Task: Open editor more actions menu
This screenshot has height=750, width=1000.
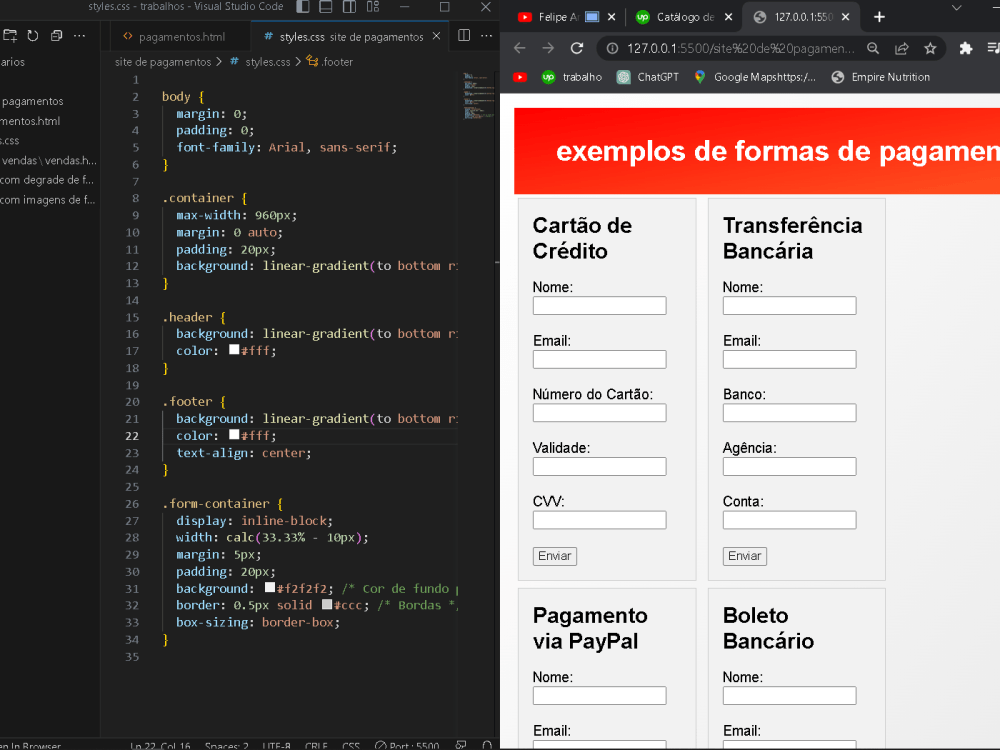Action: coord(487,36)
